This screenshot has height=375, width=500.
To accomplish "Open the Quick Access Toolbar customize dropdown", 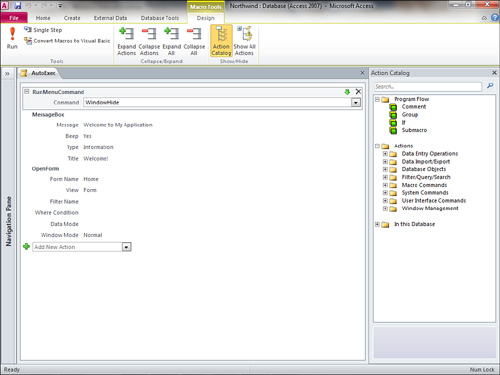I will click(x=60, y=6).
